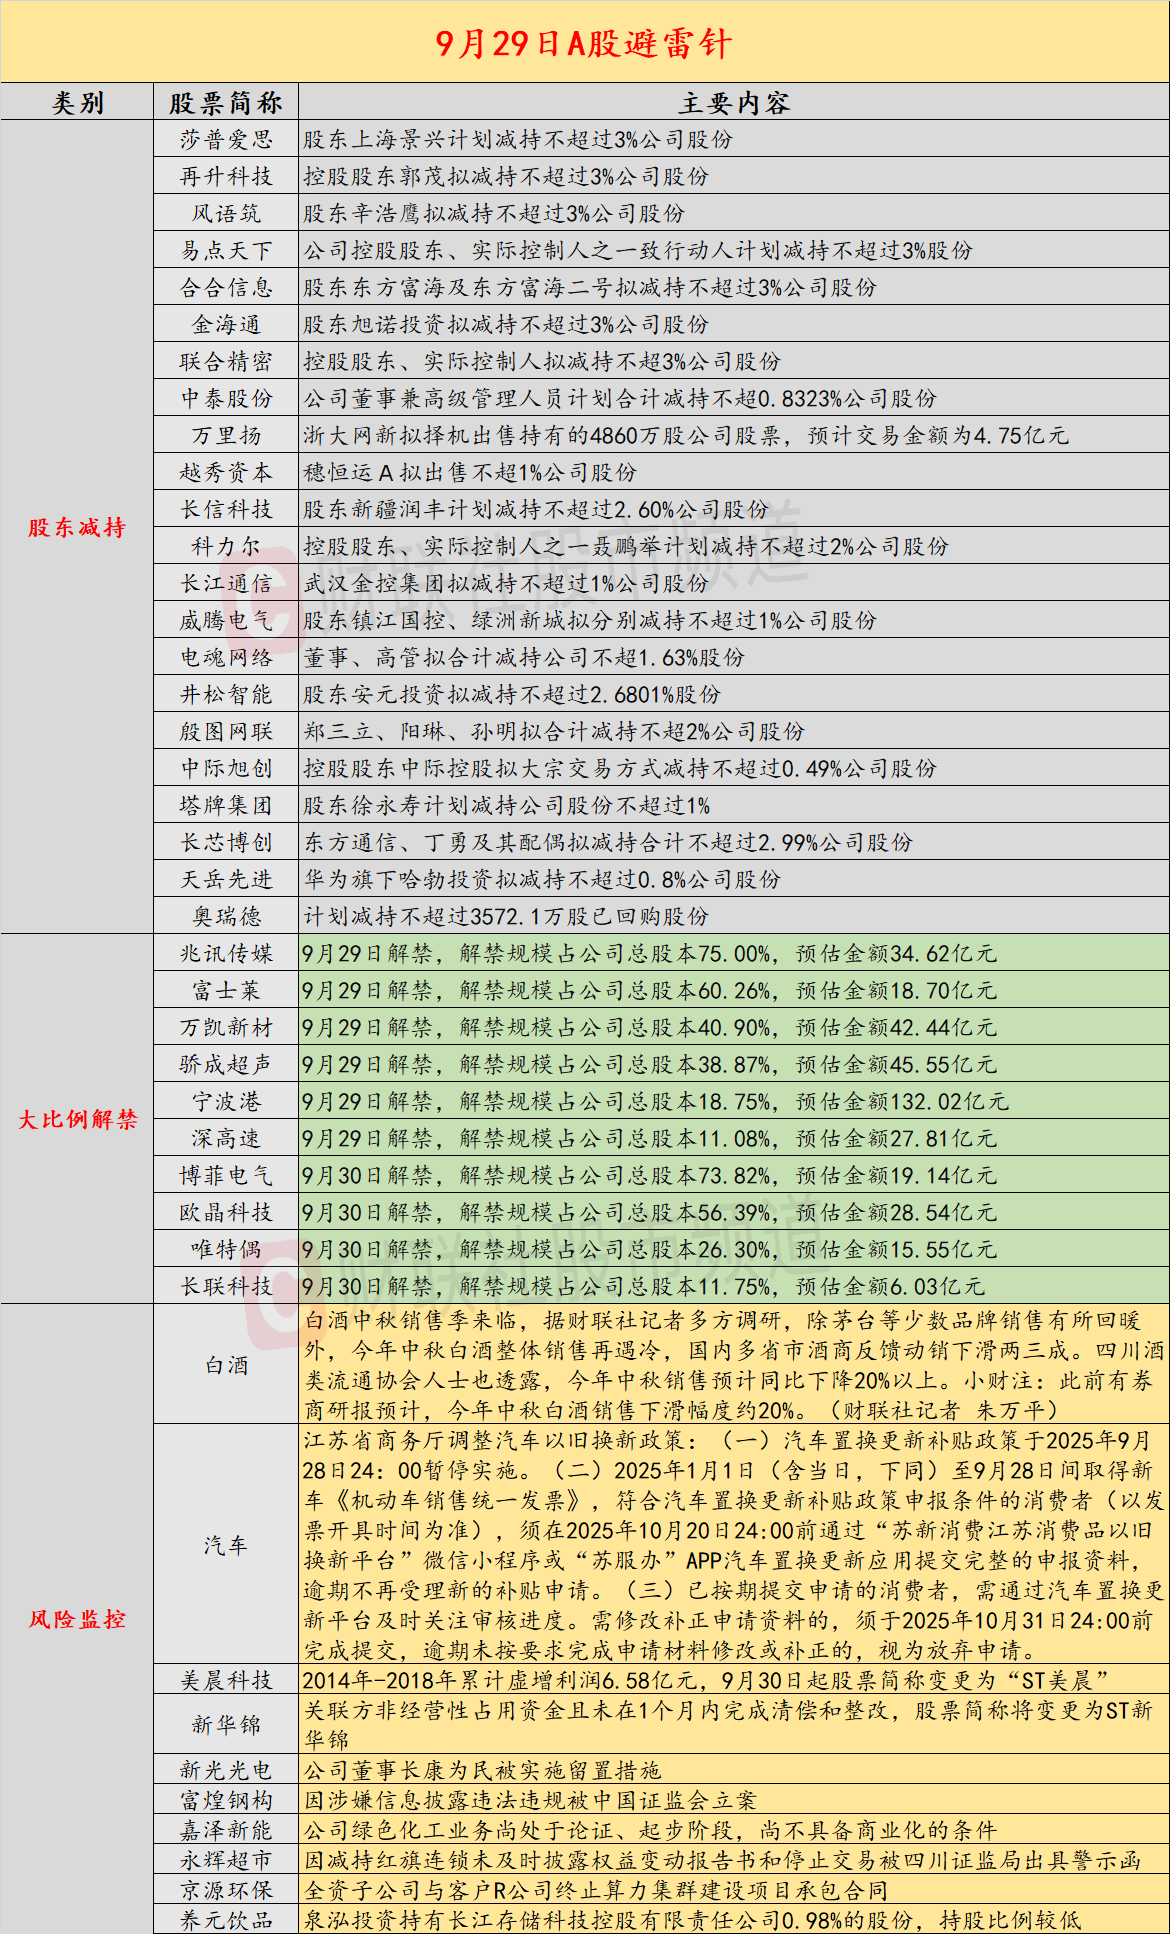Screen dimensions: 1170x1934
Task: Click the 大比例解禁 category label
Action: 77,1119
